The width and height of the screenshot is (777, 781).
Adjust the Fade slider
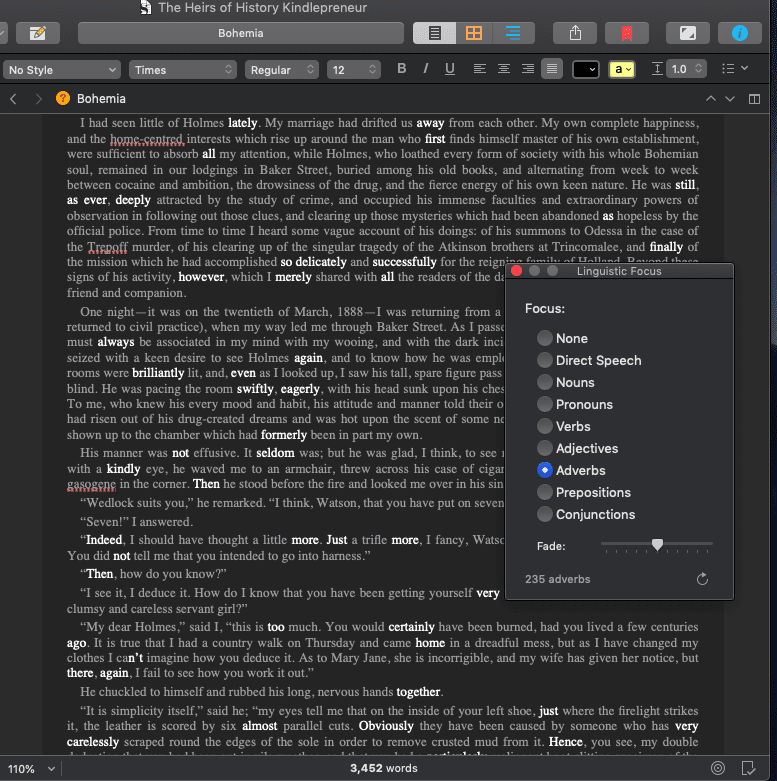(x=657, y=544)
